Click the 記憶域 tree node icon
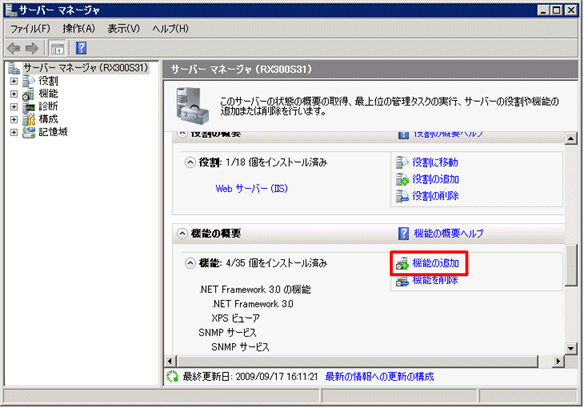Viewport: 584px width, 408px height. click(29, 132)
